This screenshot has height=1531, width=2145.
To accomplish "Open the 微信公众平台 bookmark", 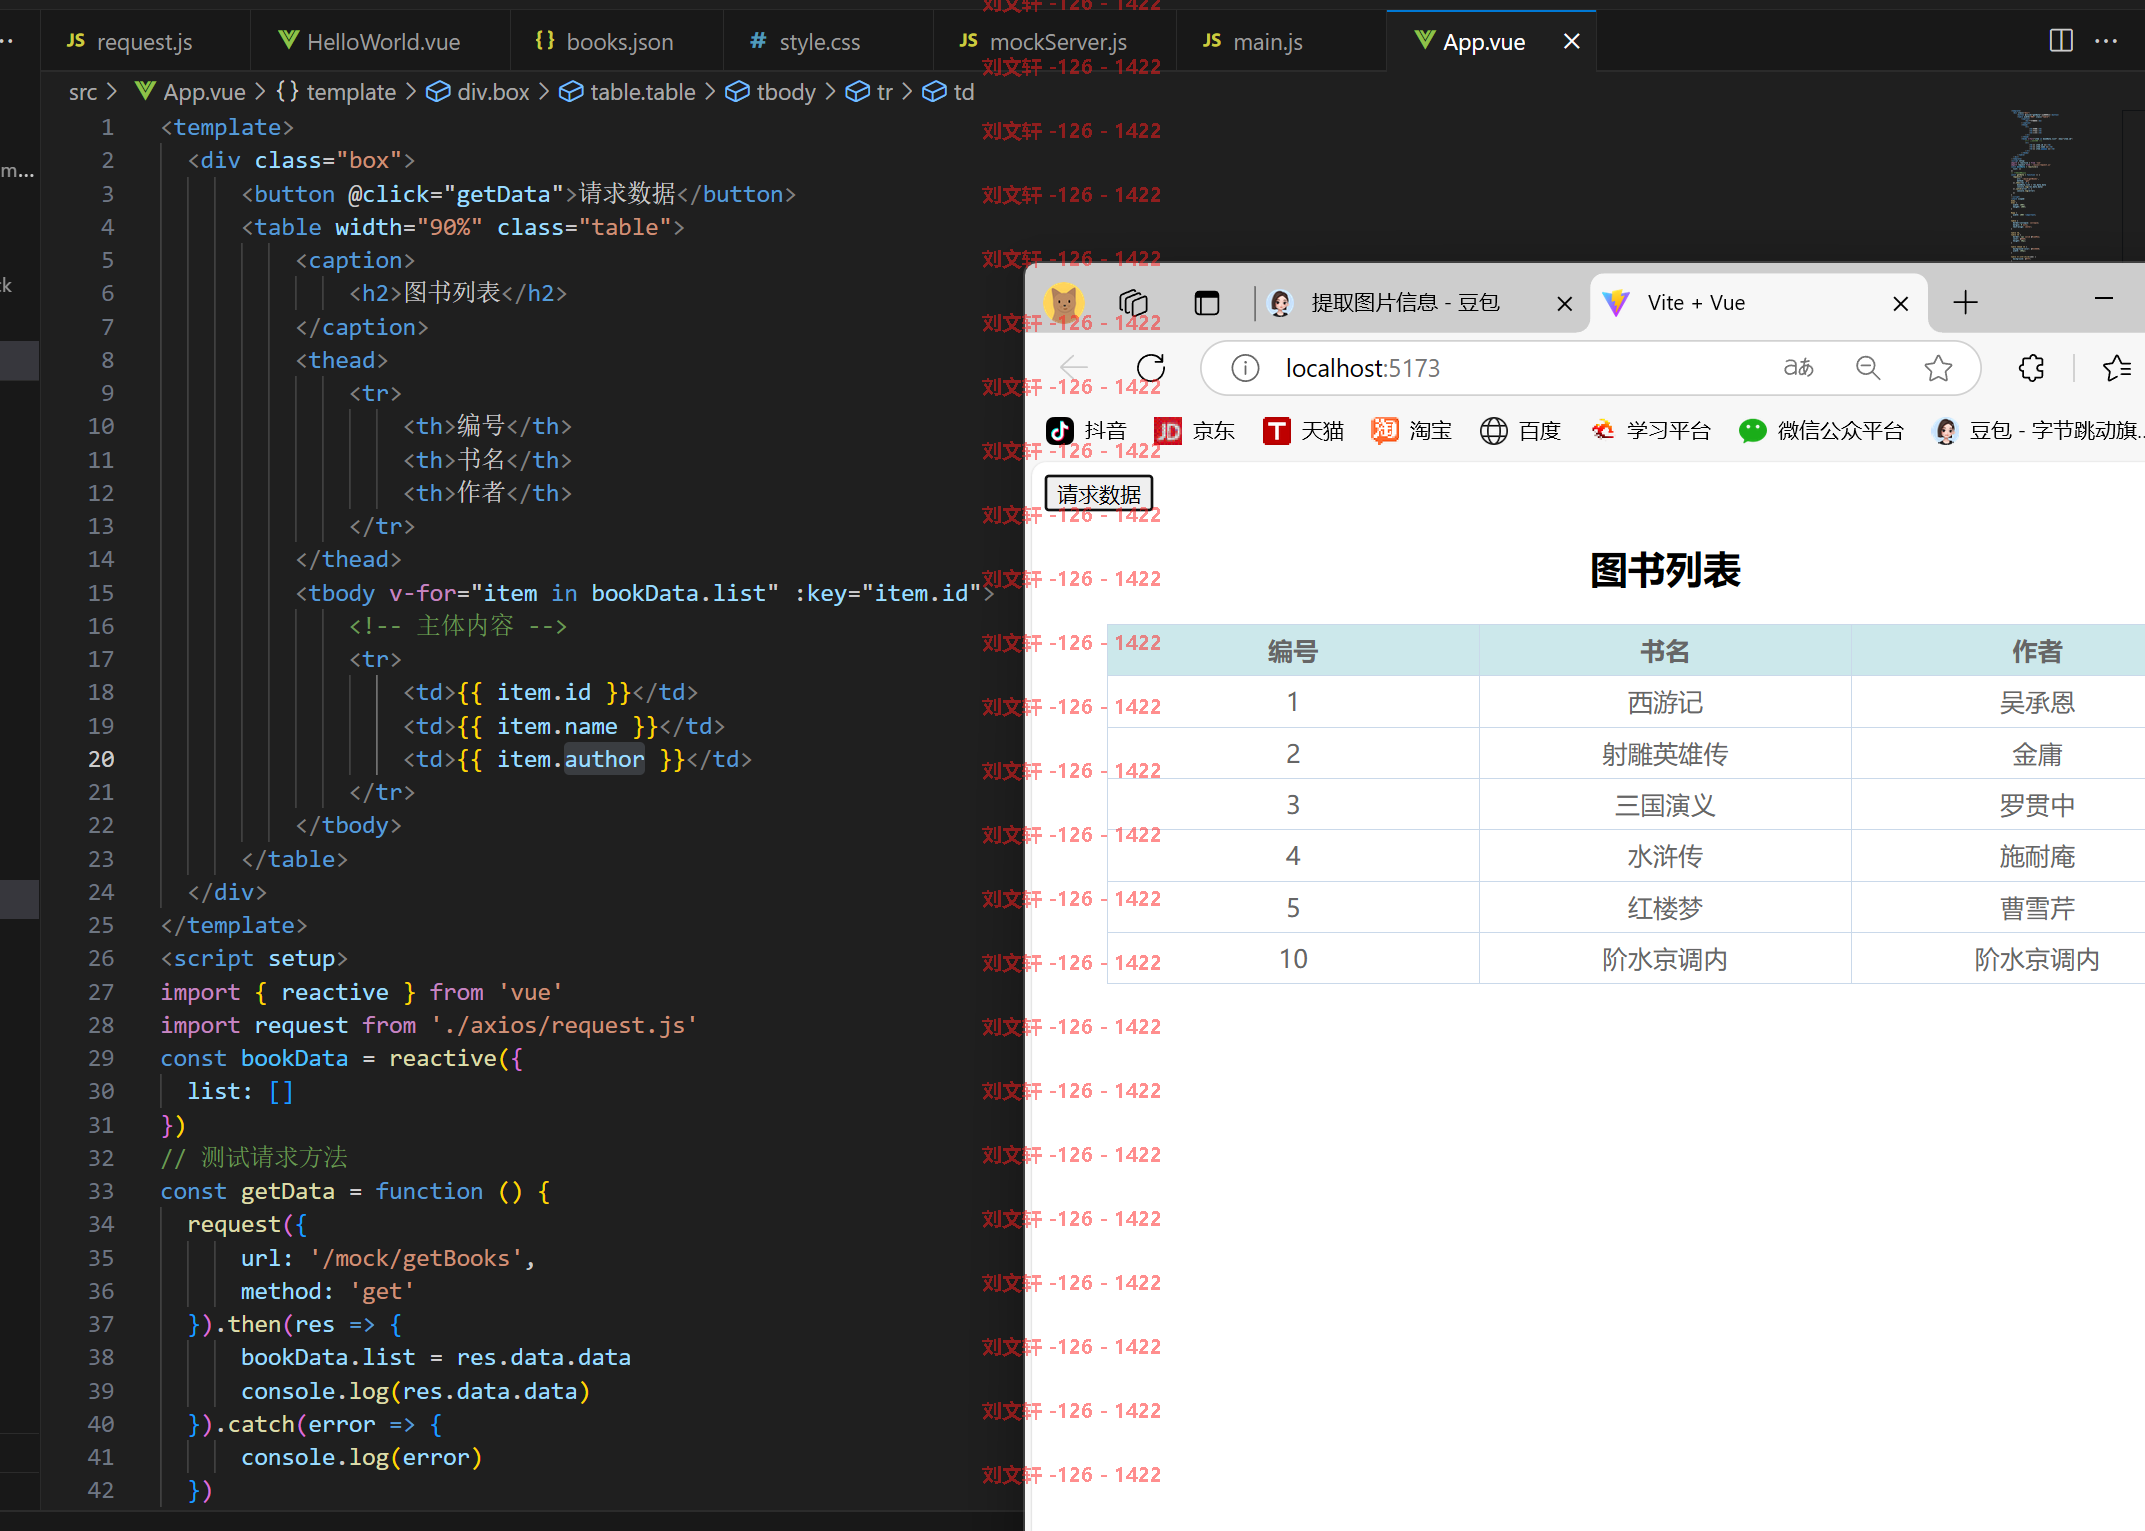I will click(x=1821, y=430).
